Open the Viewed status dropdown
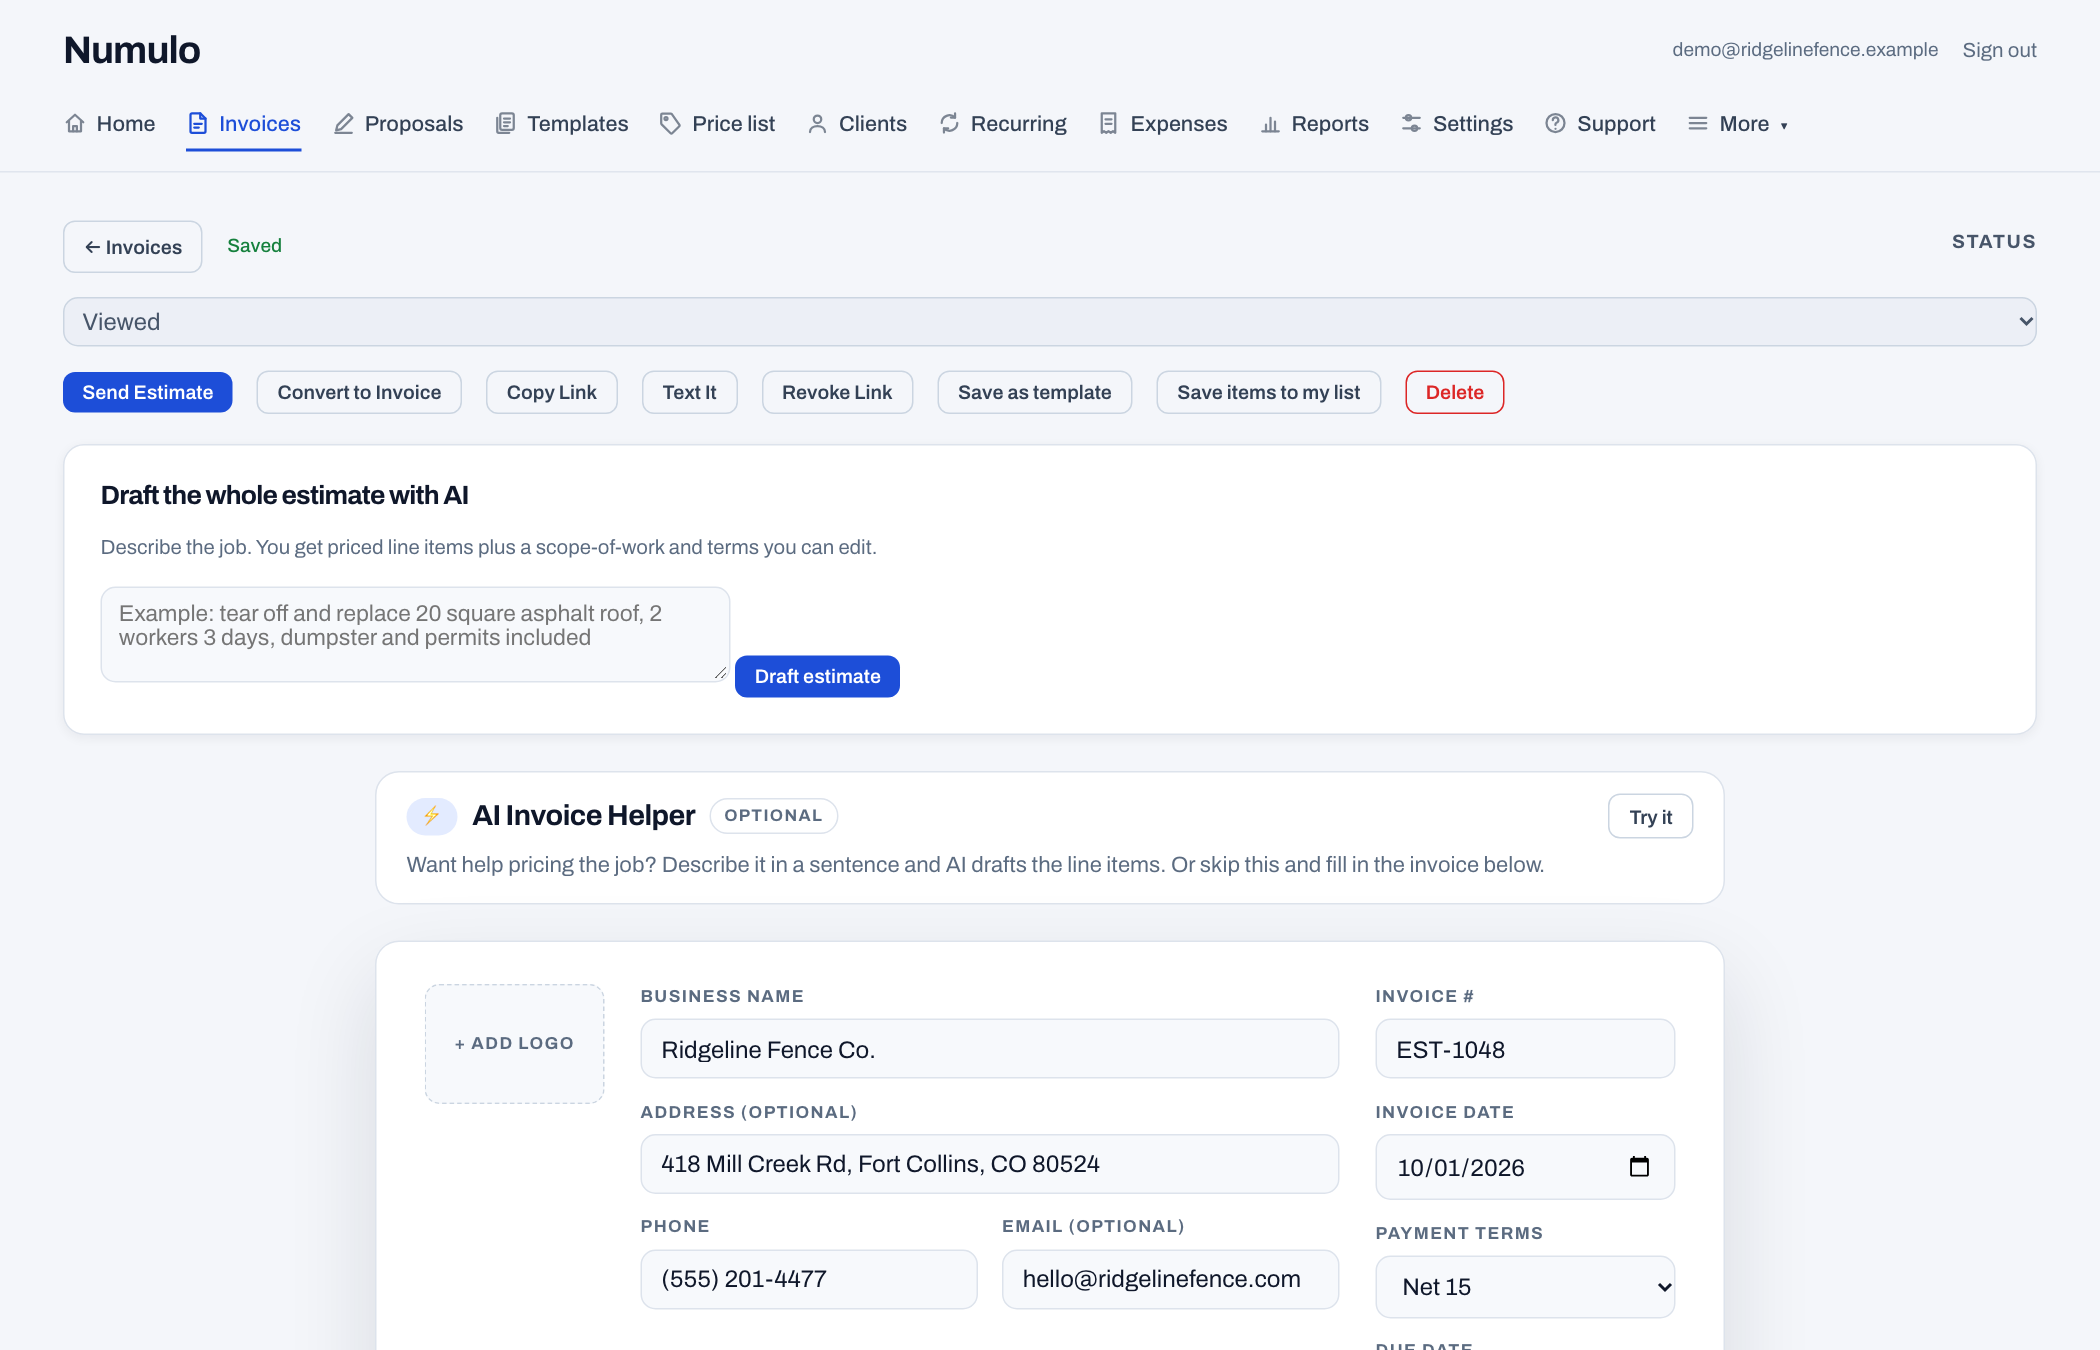Screen dimensions: 2100x1350 pos(1050,322)
